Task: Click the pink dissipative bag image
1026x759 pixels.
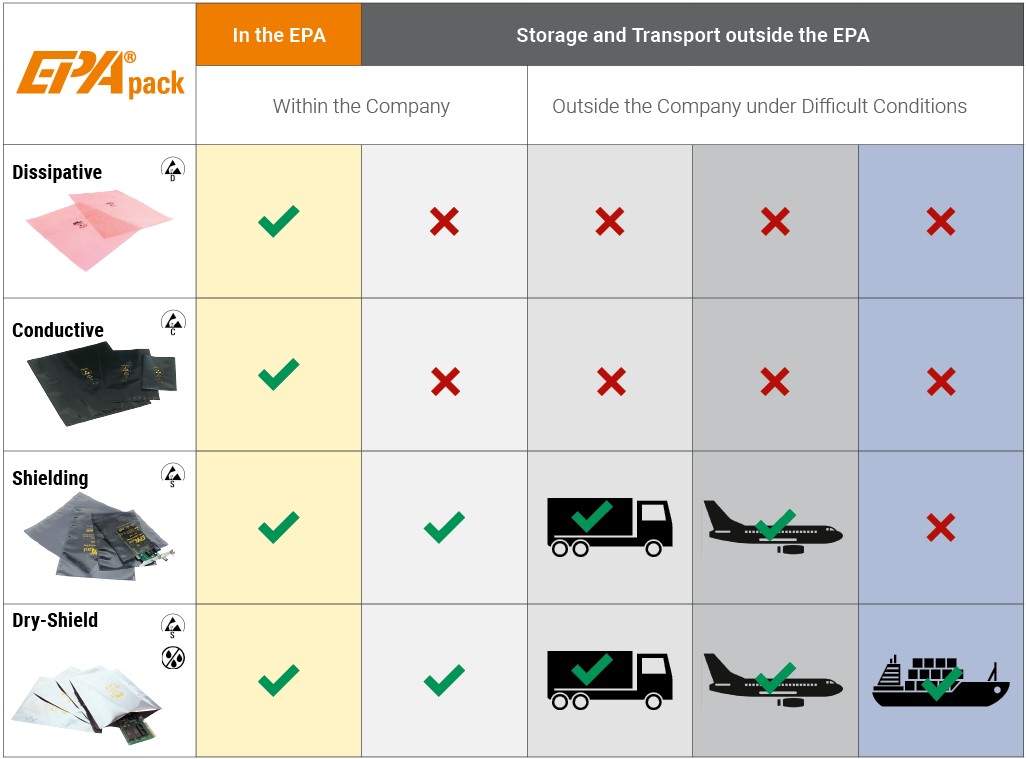Action: pos(99,229)
